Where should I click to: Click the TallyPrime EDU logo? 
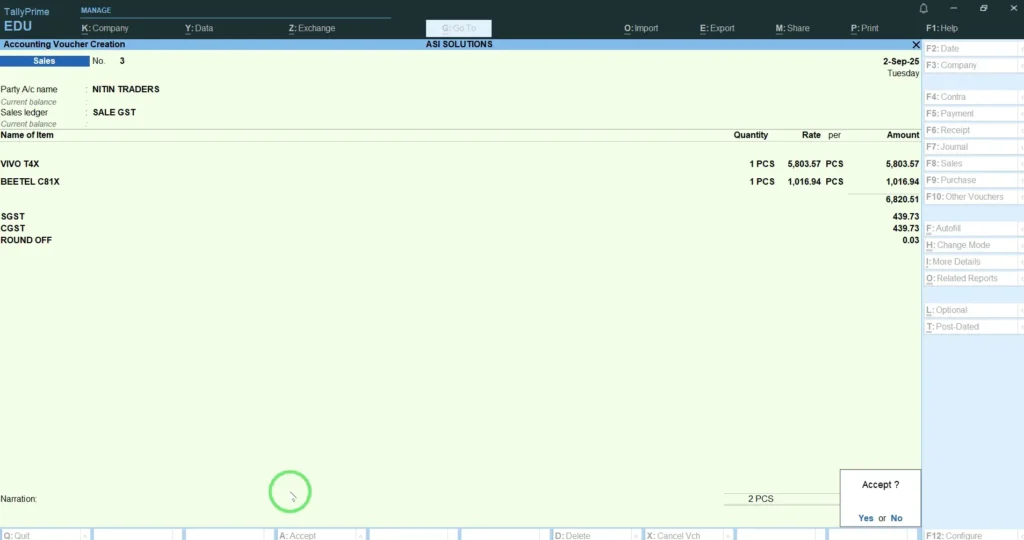pyautogui.click(x=26, y=20)
